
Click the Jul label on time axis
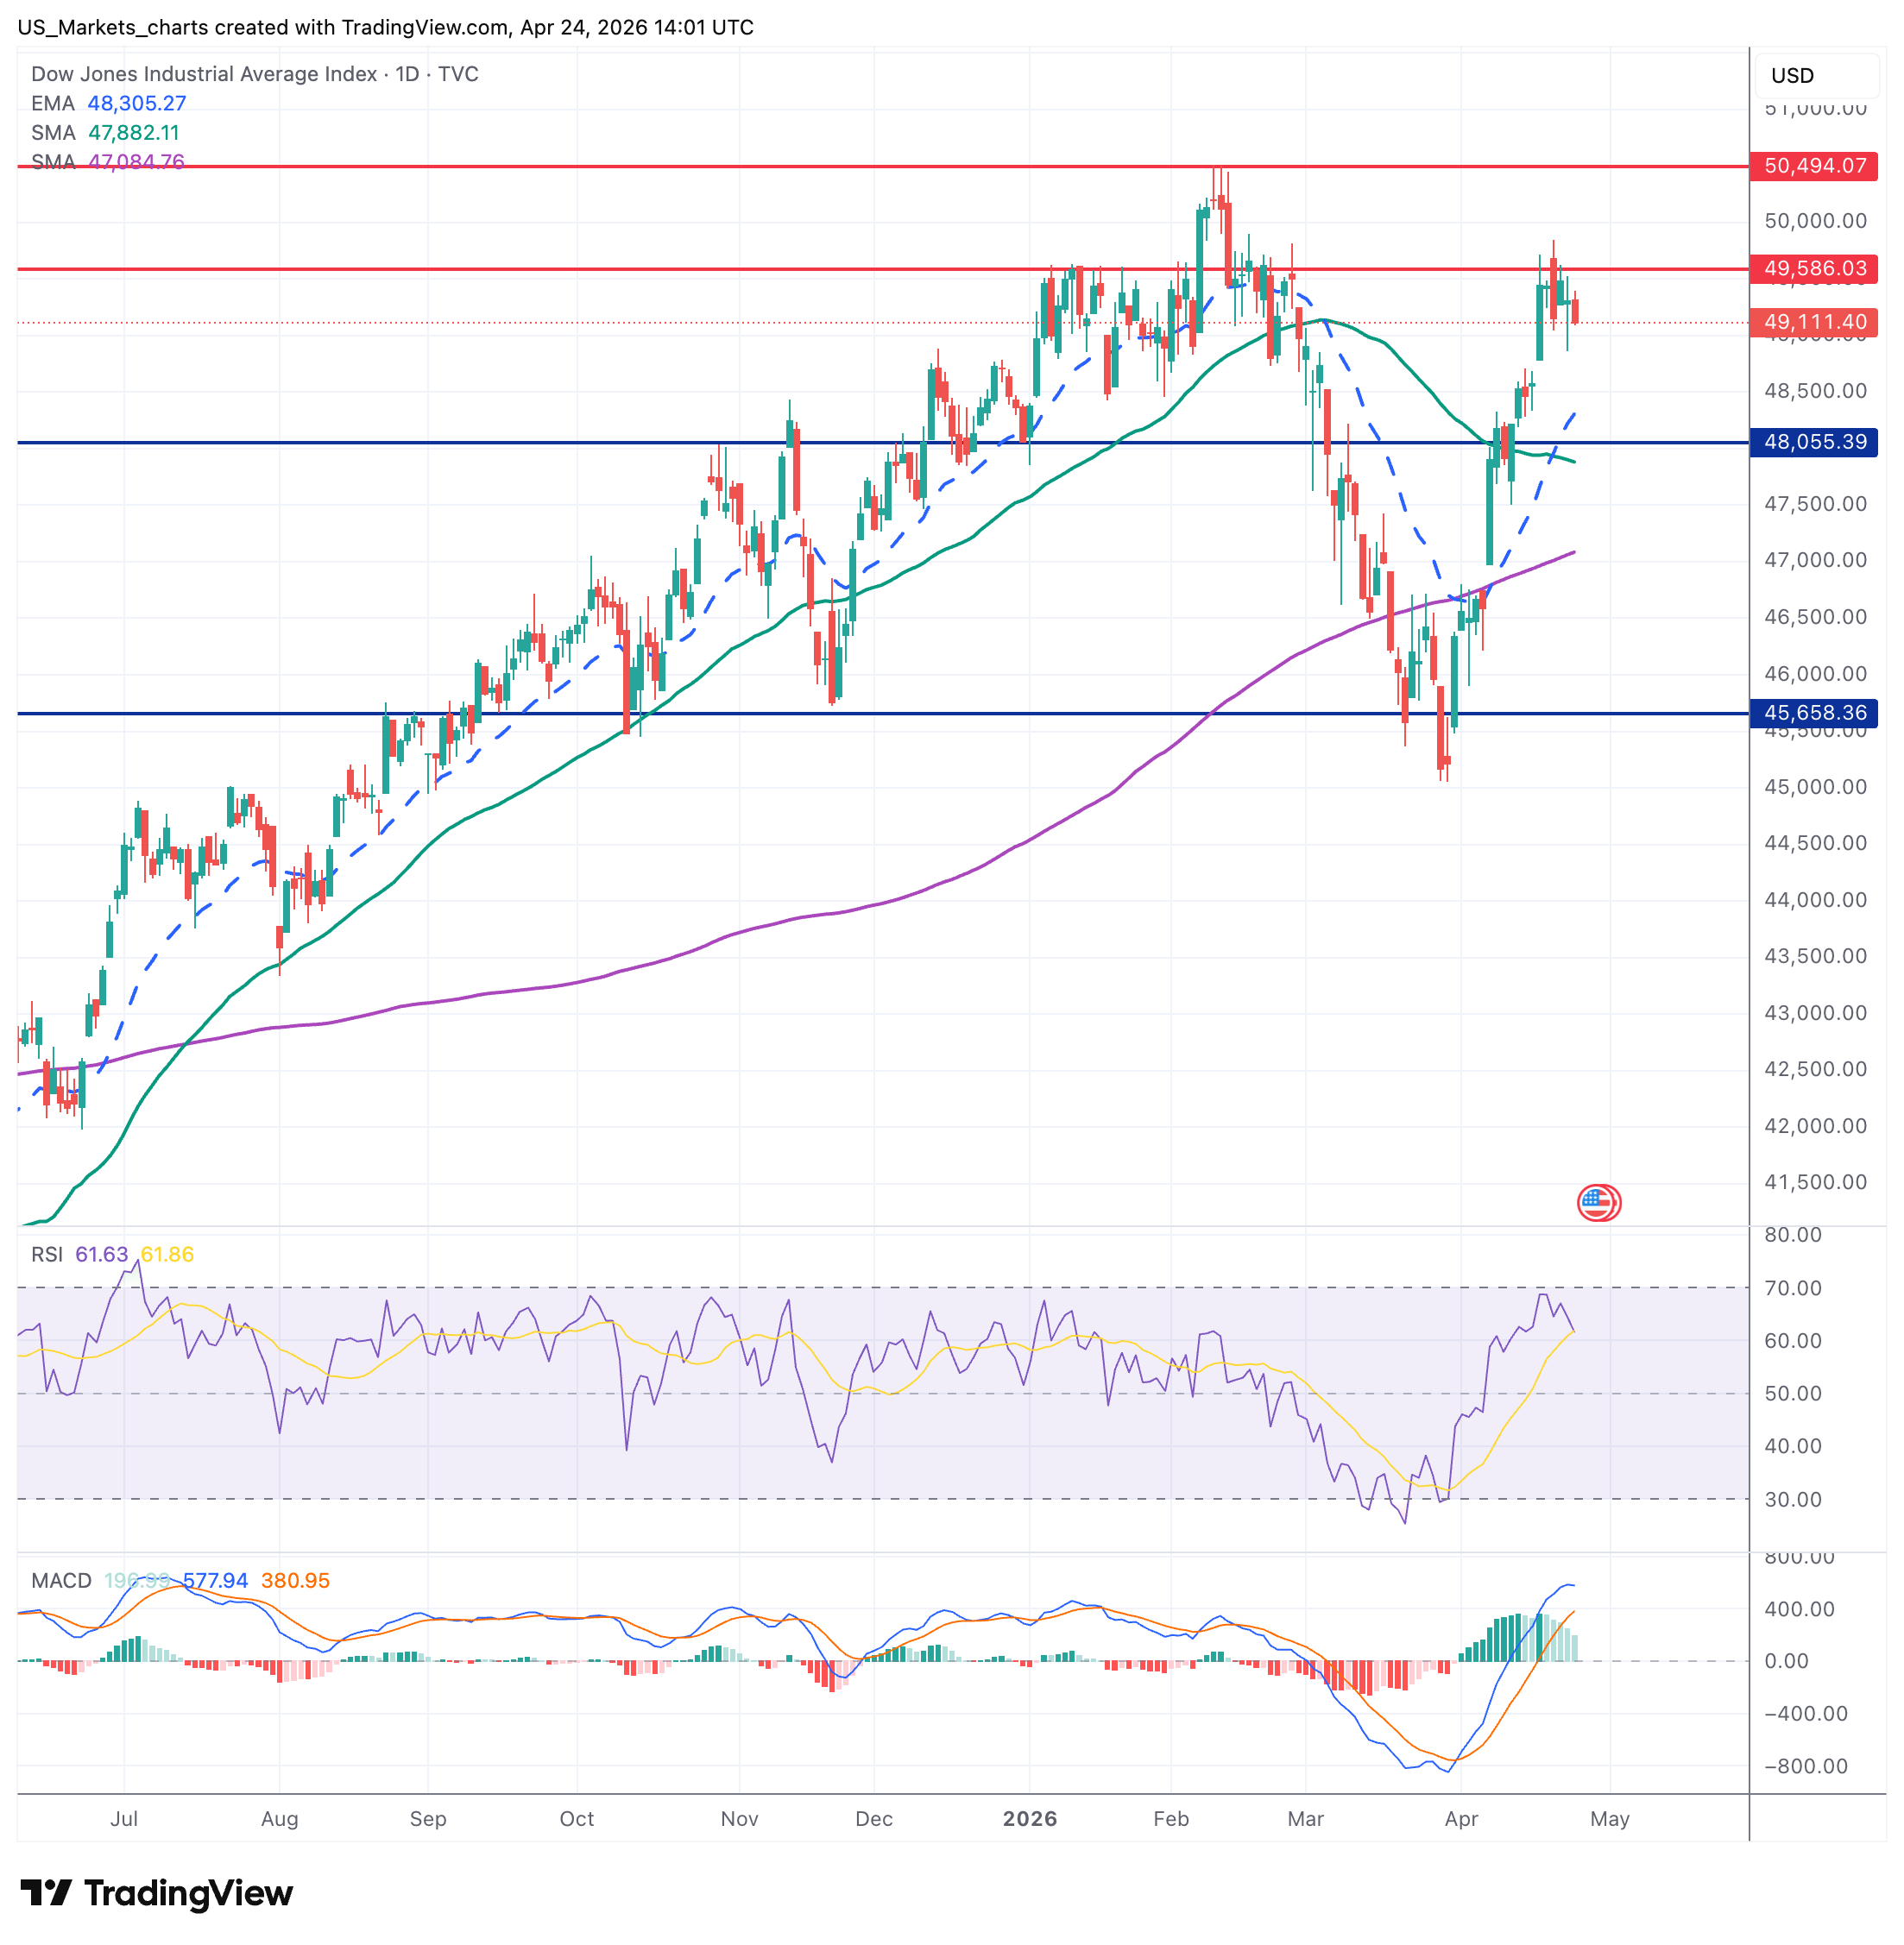(x=124, y=1818)
